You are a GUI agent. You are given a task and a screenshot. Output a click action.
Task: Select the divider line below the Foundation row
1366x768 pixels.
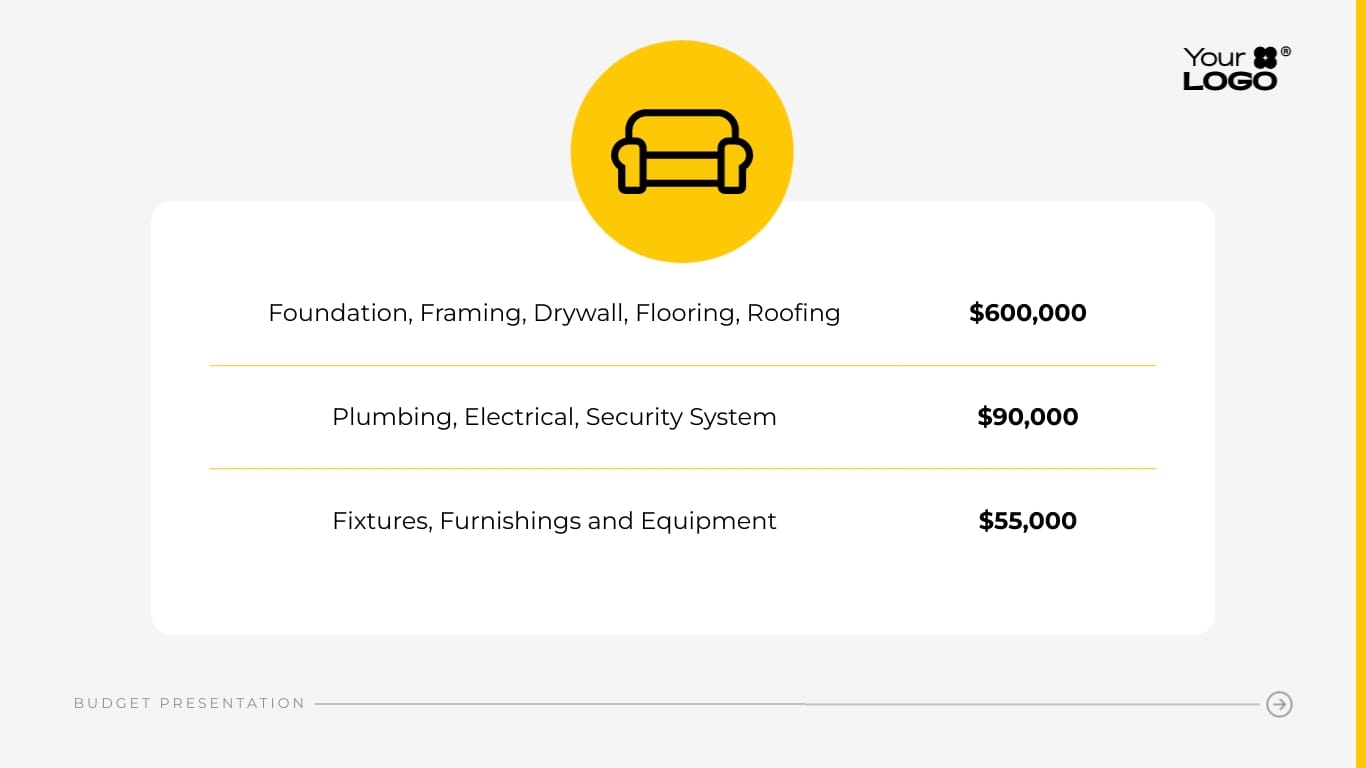coord(682,366)
